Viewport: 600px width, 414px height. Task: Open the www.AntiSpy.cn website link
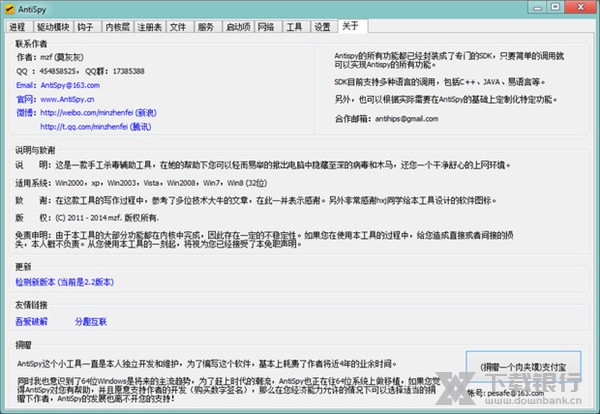coord(67,99)
